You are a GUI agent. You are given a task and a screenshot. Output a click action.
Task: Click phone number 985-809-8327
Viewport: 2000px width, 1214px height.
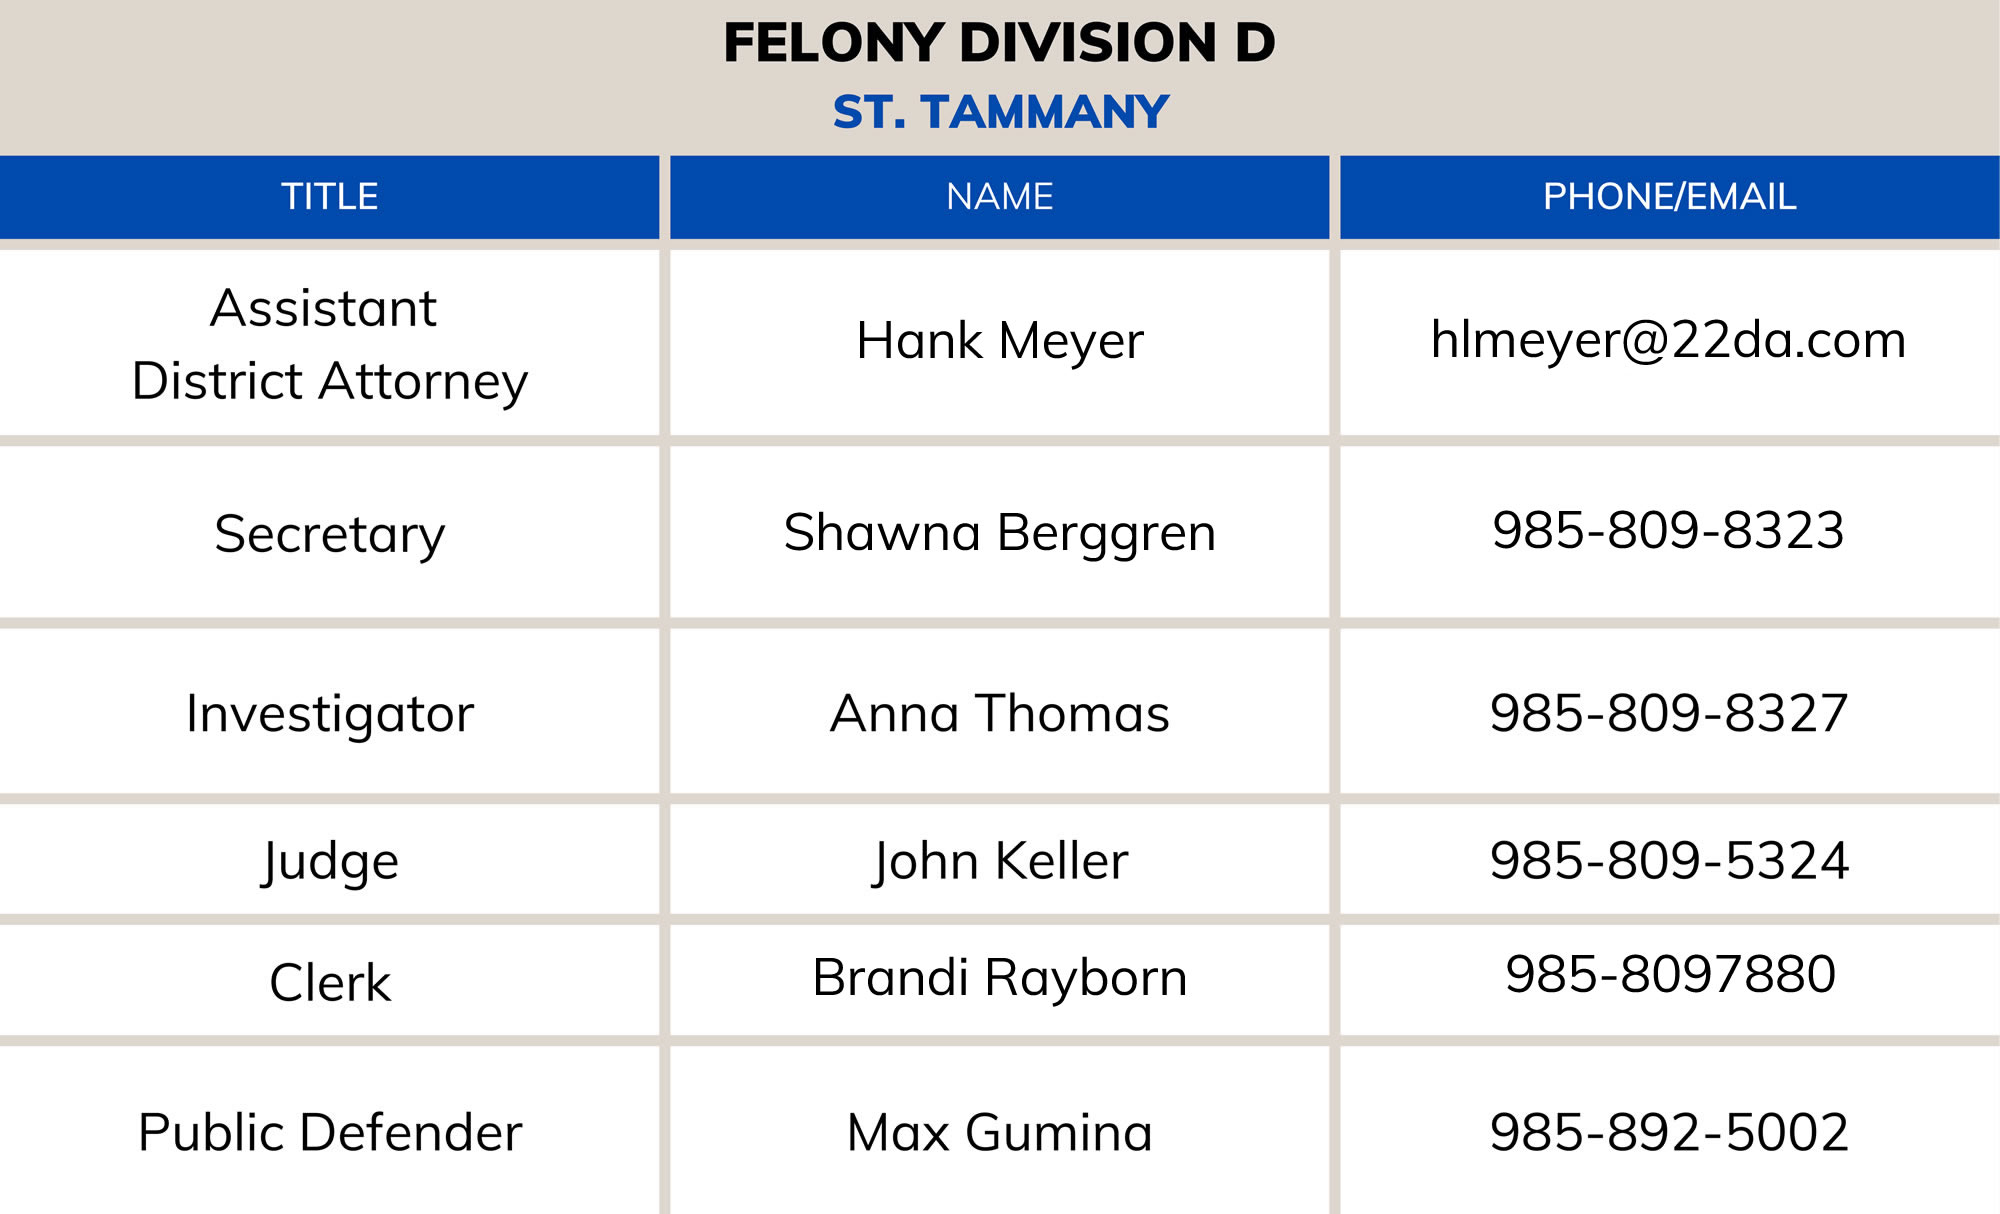pyautogui.click(x=1668, y=714)
